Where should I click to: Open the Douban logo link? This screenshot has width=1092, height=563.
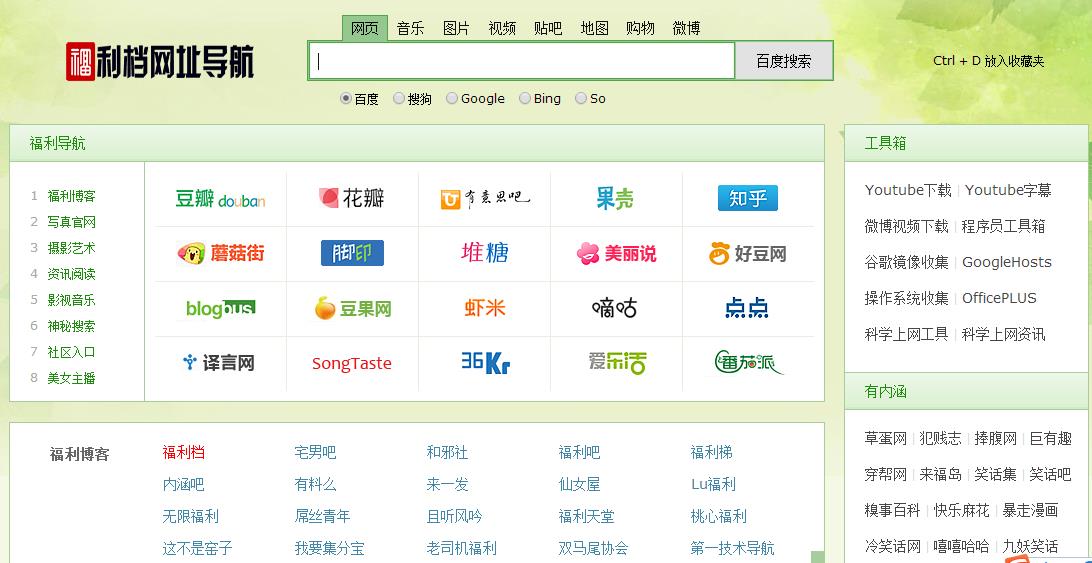coord(220,199)
